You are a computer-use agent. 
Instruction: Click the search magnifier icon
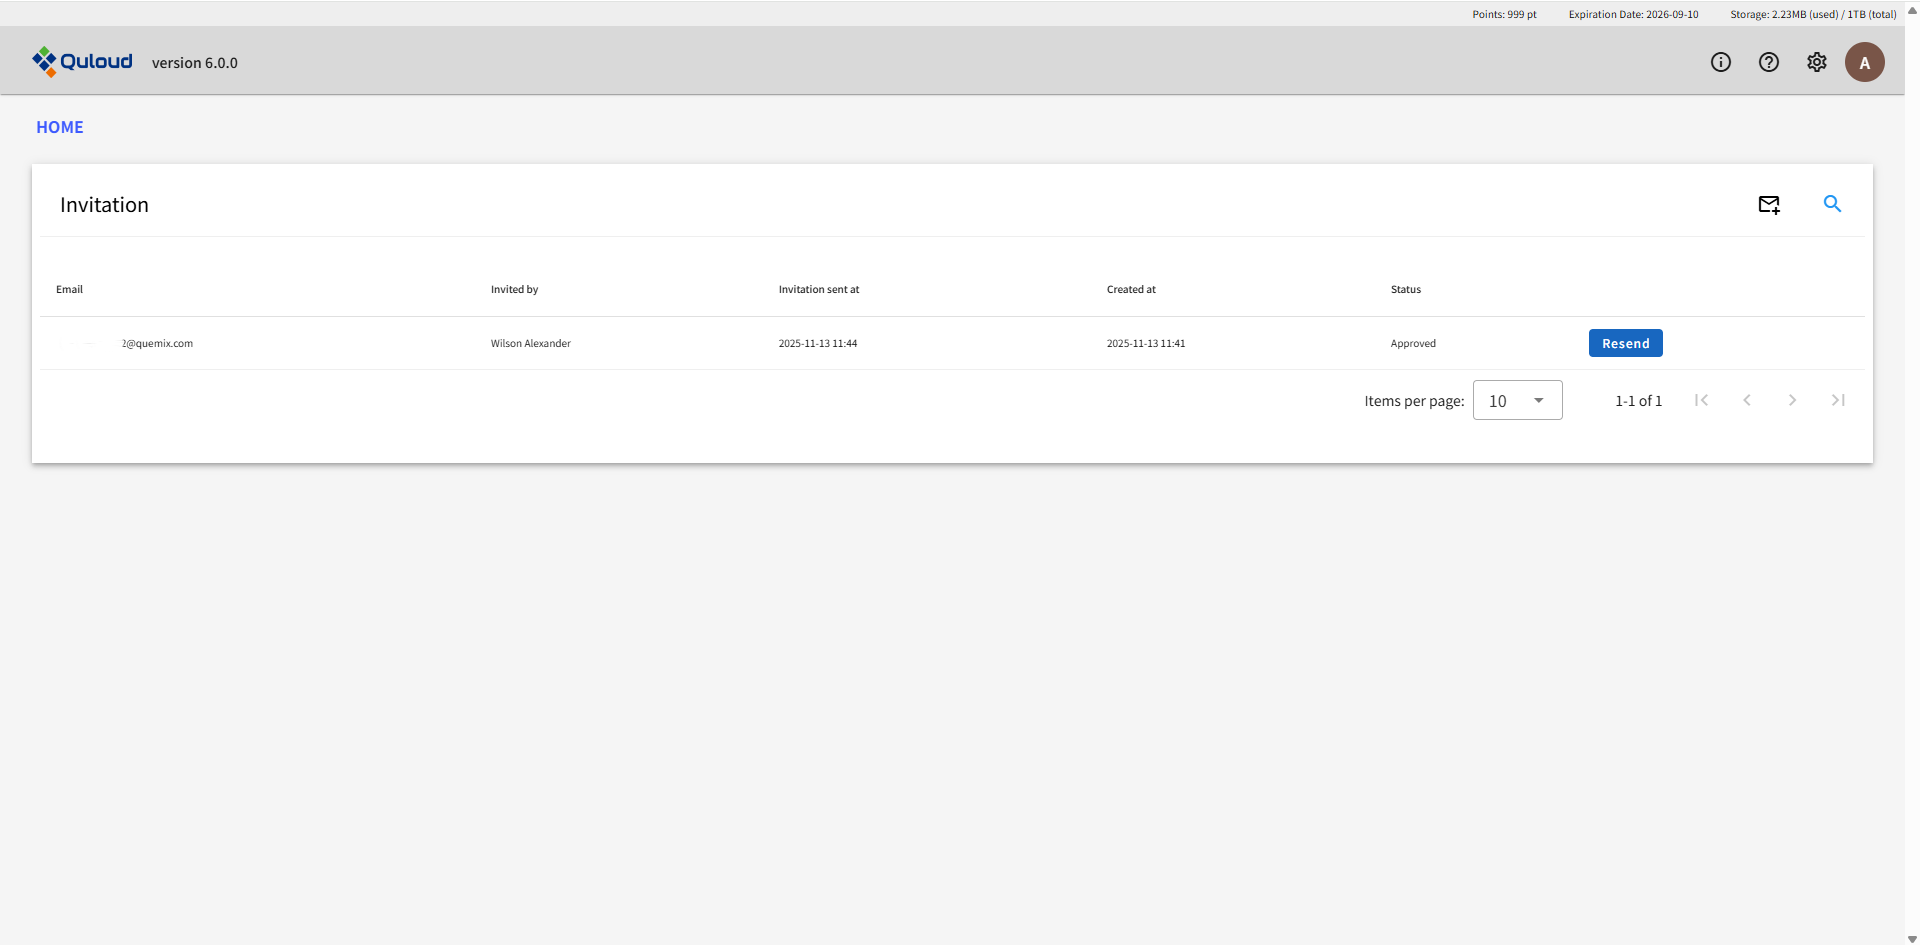[1832, 204]
